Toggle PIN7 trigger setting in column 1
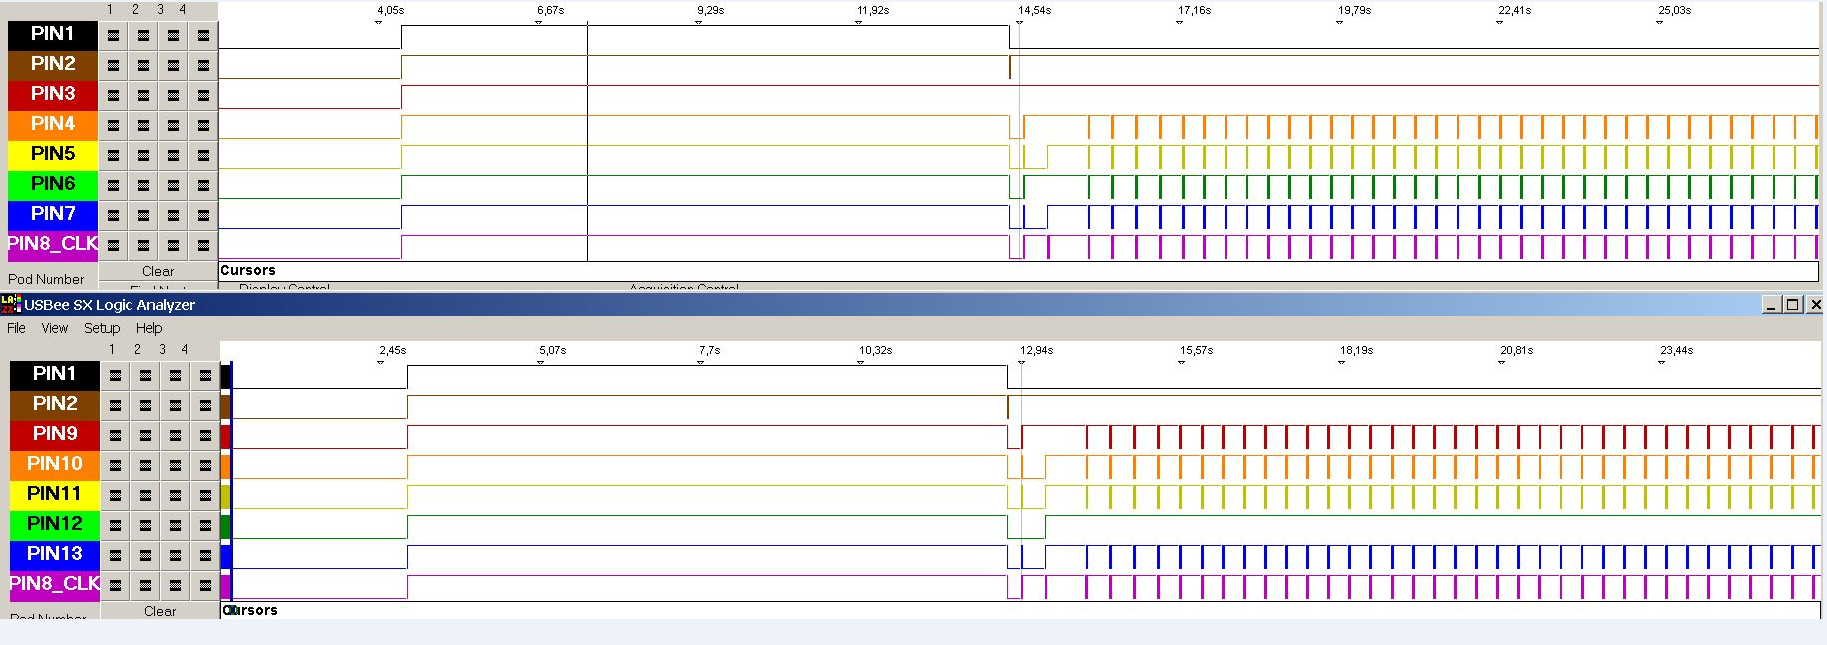 coord(113,215)
